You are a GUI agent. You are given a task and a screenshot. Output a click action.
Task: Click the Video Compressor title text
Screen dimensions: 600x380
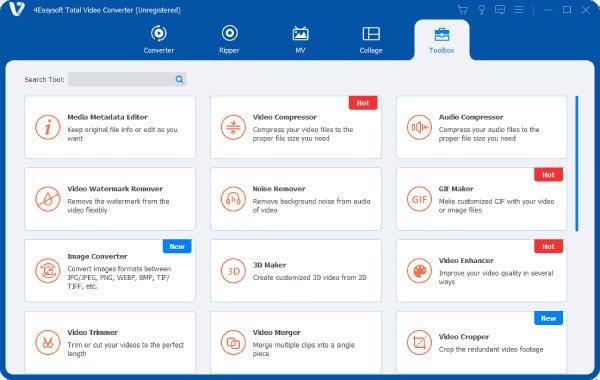(285, 117)
